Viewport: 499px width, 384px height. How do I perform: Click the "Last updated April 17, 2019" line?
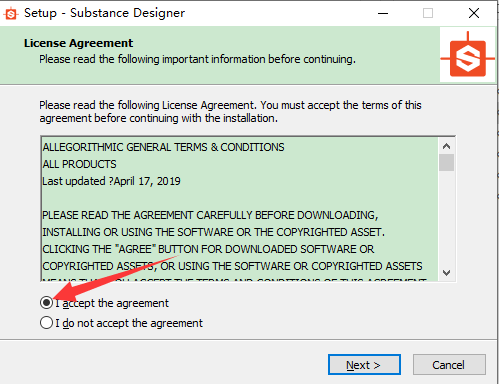pos(111,181)
